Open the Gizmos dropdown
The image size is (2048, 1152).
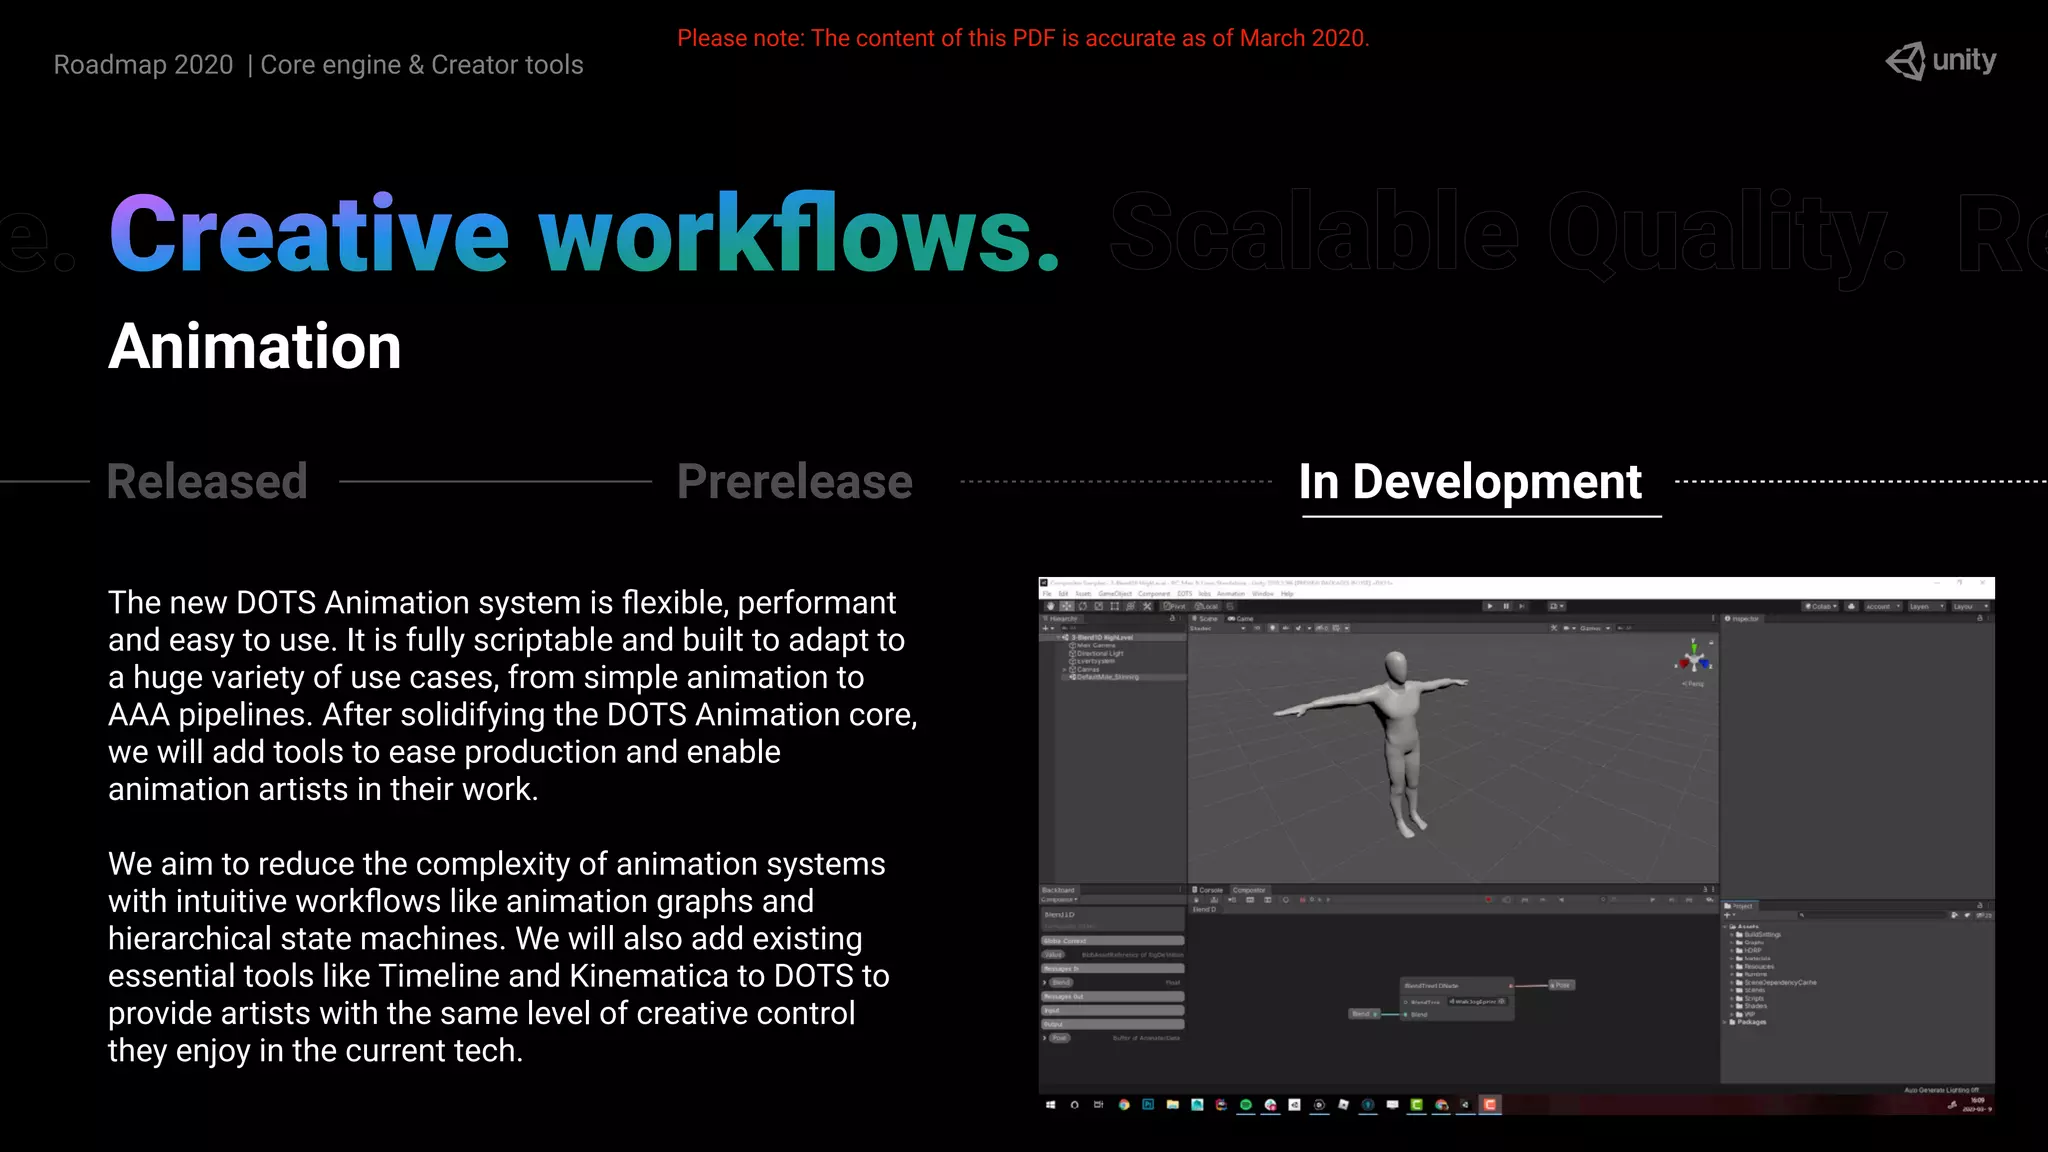pyautogui.click(x=1595, y=628)
